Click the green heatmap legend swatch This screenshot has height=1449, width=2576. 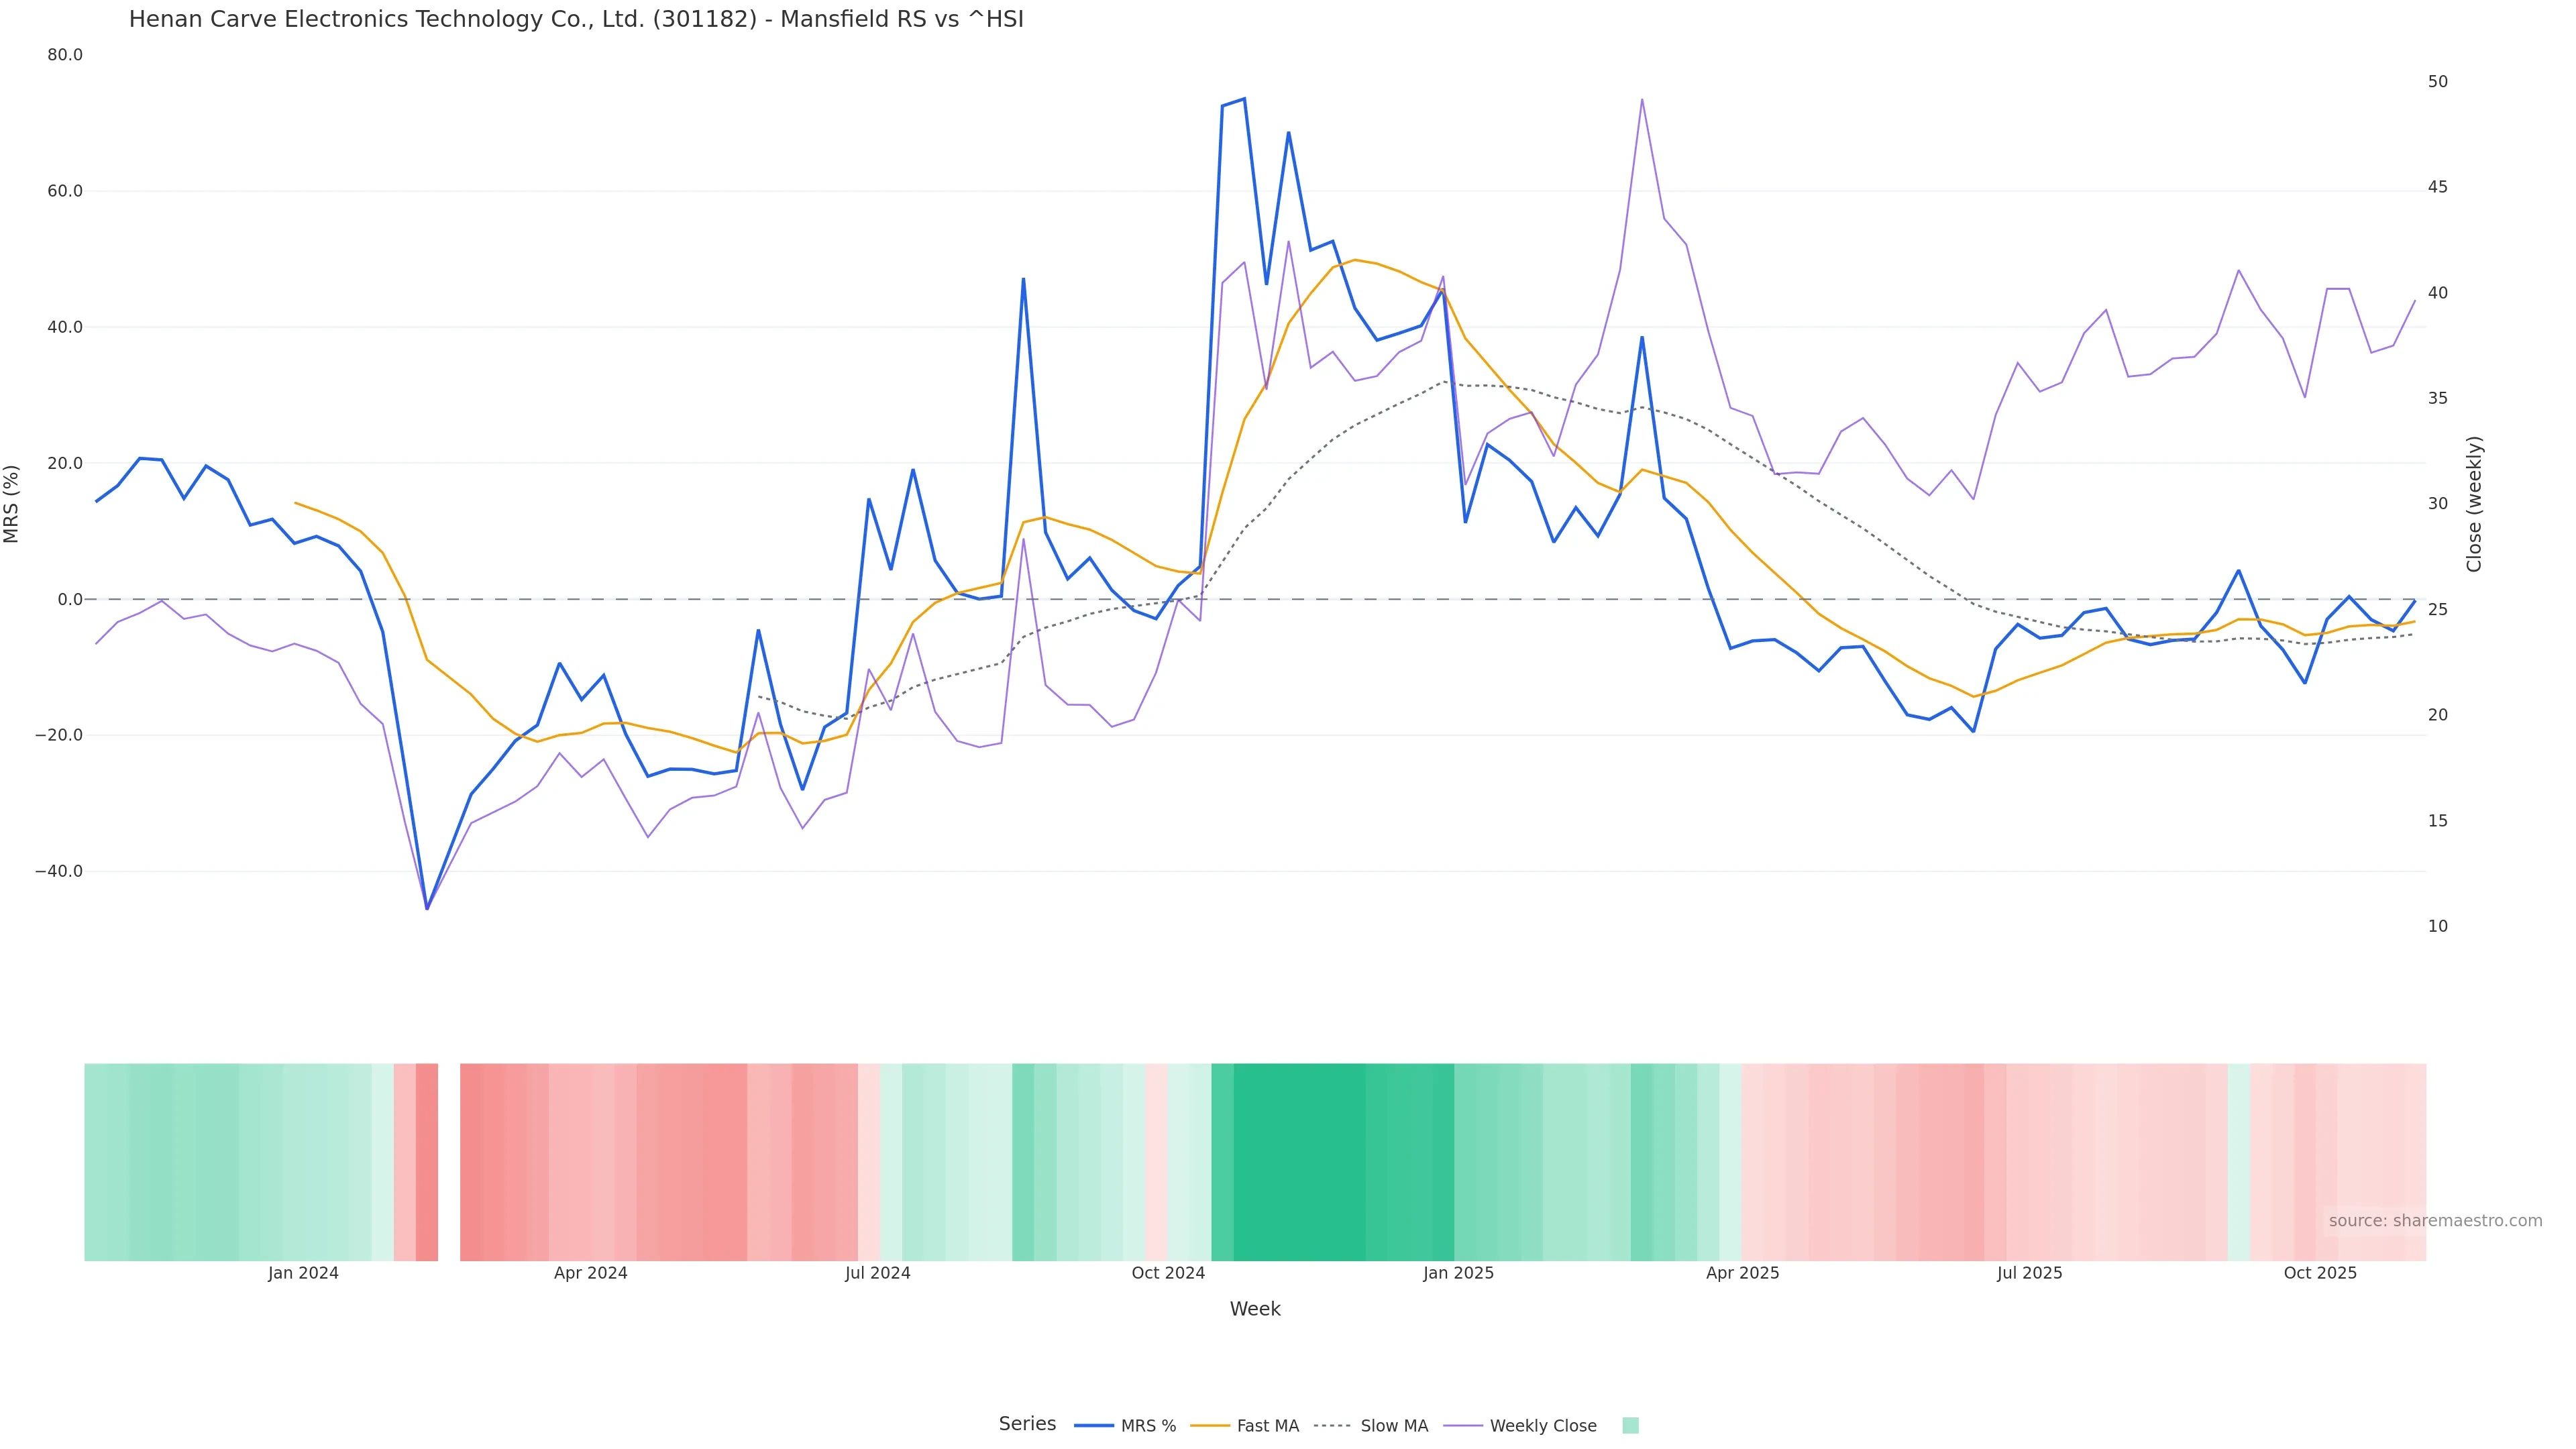tap(1630, 1426)
